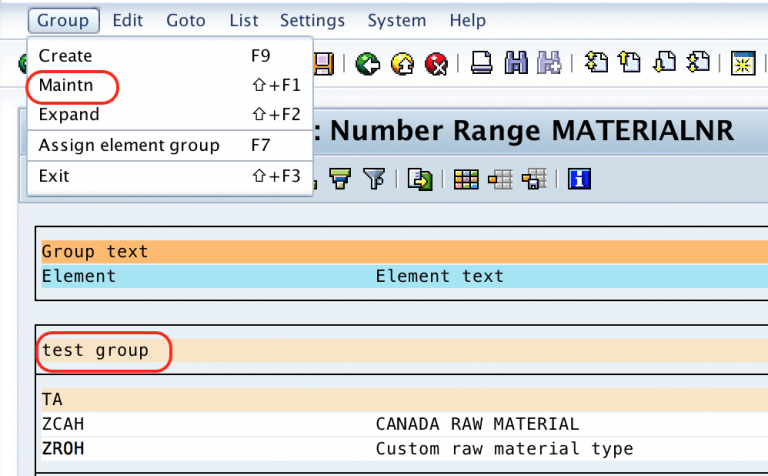This screenshot has height=476, width=768.
Task: Click the Print icon
Action: [481, 63]
